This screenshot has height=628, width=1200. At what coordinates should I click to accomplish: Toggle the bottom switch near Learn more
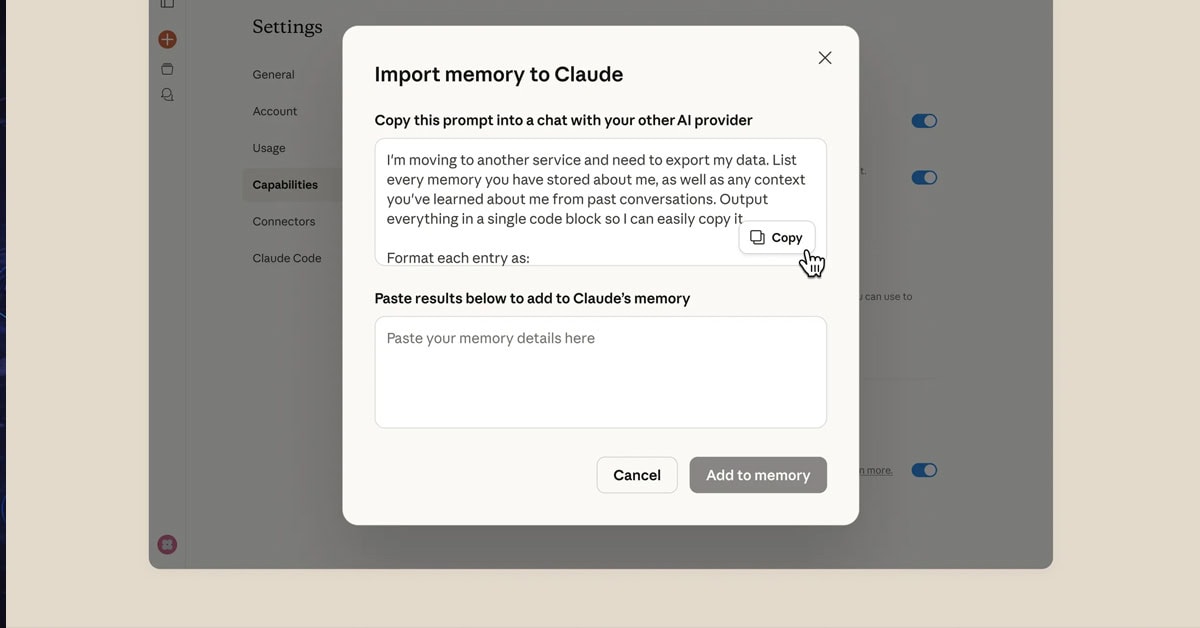click(x=924, y=470)
